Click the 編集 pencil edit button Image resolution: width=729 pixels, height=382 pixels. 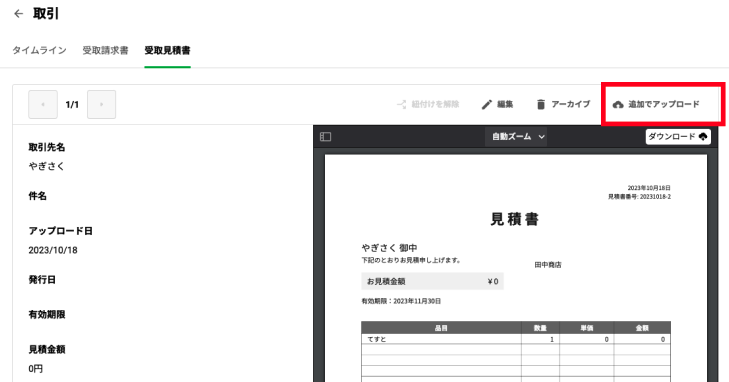tap(497, 104)
